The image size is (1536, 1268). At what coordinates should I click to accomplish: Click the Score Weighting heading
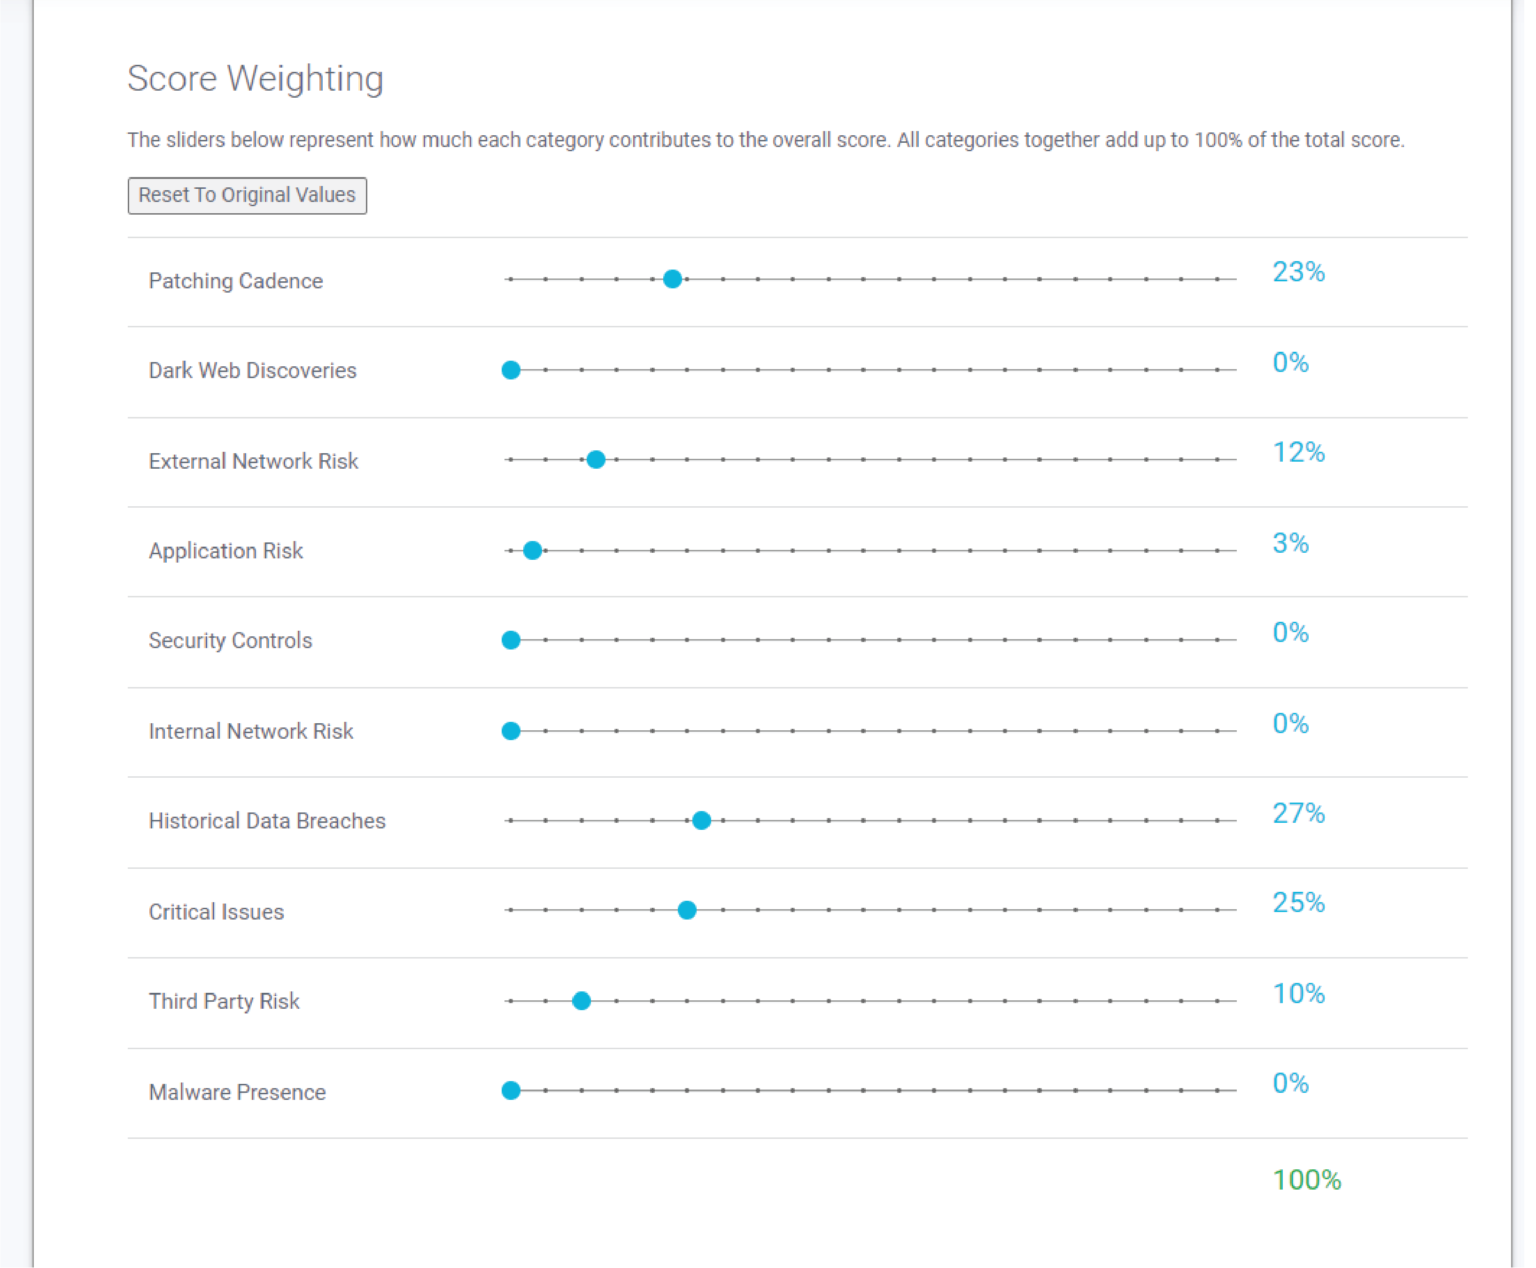(x=255, y=78)
